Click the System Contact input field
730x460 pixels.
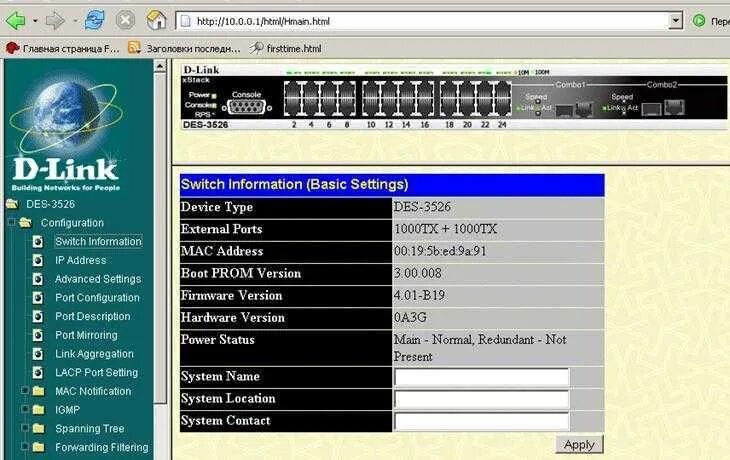click(x=481, y=421)
